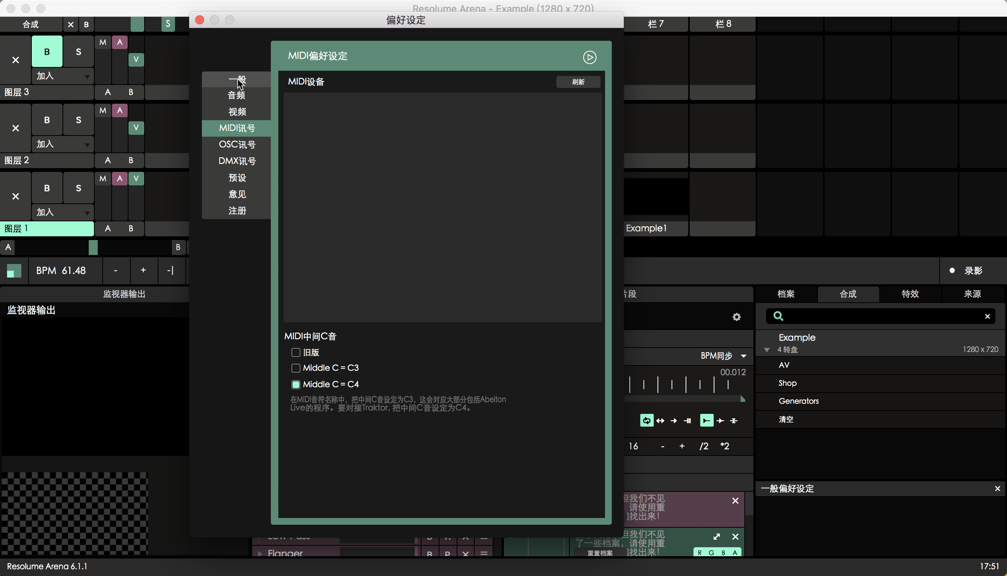Enable loop playback mode in clip transport
Image resolution: width=1007 pixels, height=576 pixels.
647,420
